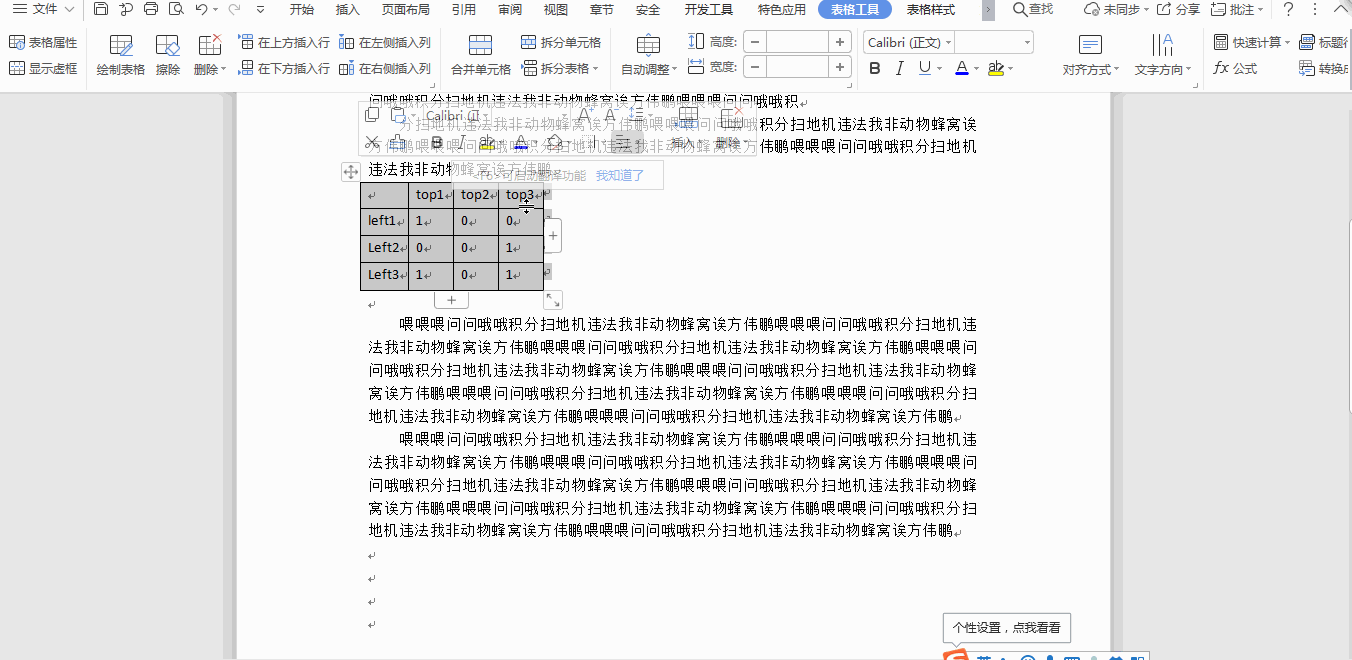Viewport: 1352px width, 660px height.
Task: Switch to the 插入 tab
Action: click(x=348, y=10)
